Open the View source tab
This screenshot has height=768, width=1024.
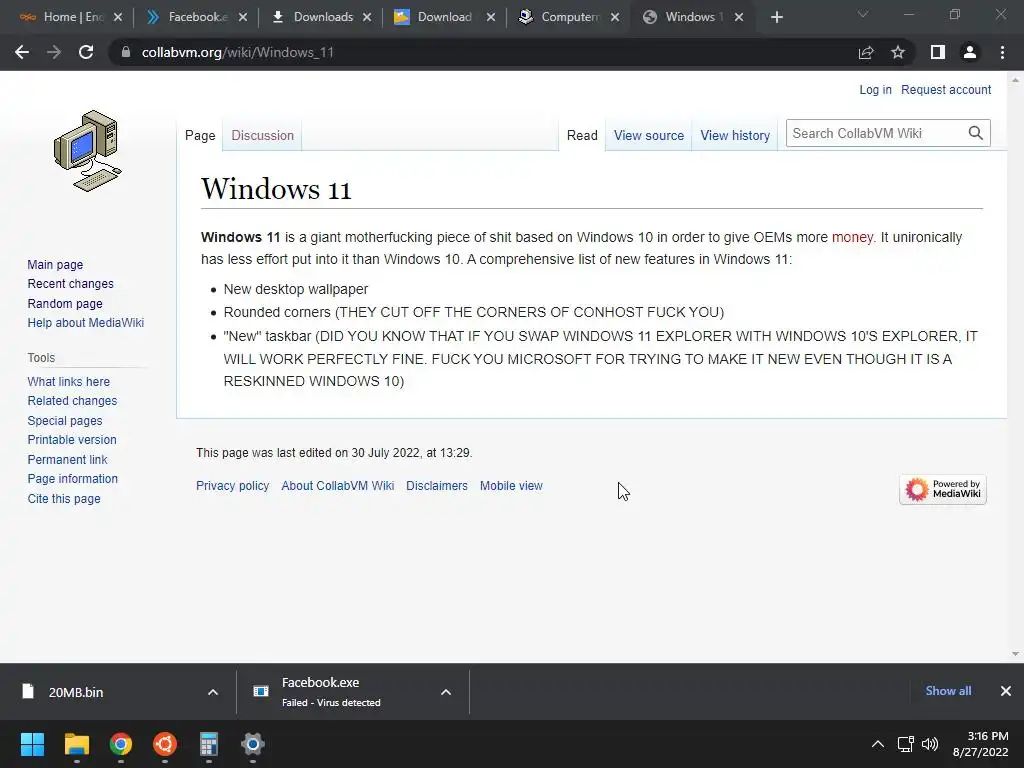click(x=648, y=135)
